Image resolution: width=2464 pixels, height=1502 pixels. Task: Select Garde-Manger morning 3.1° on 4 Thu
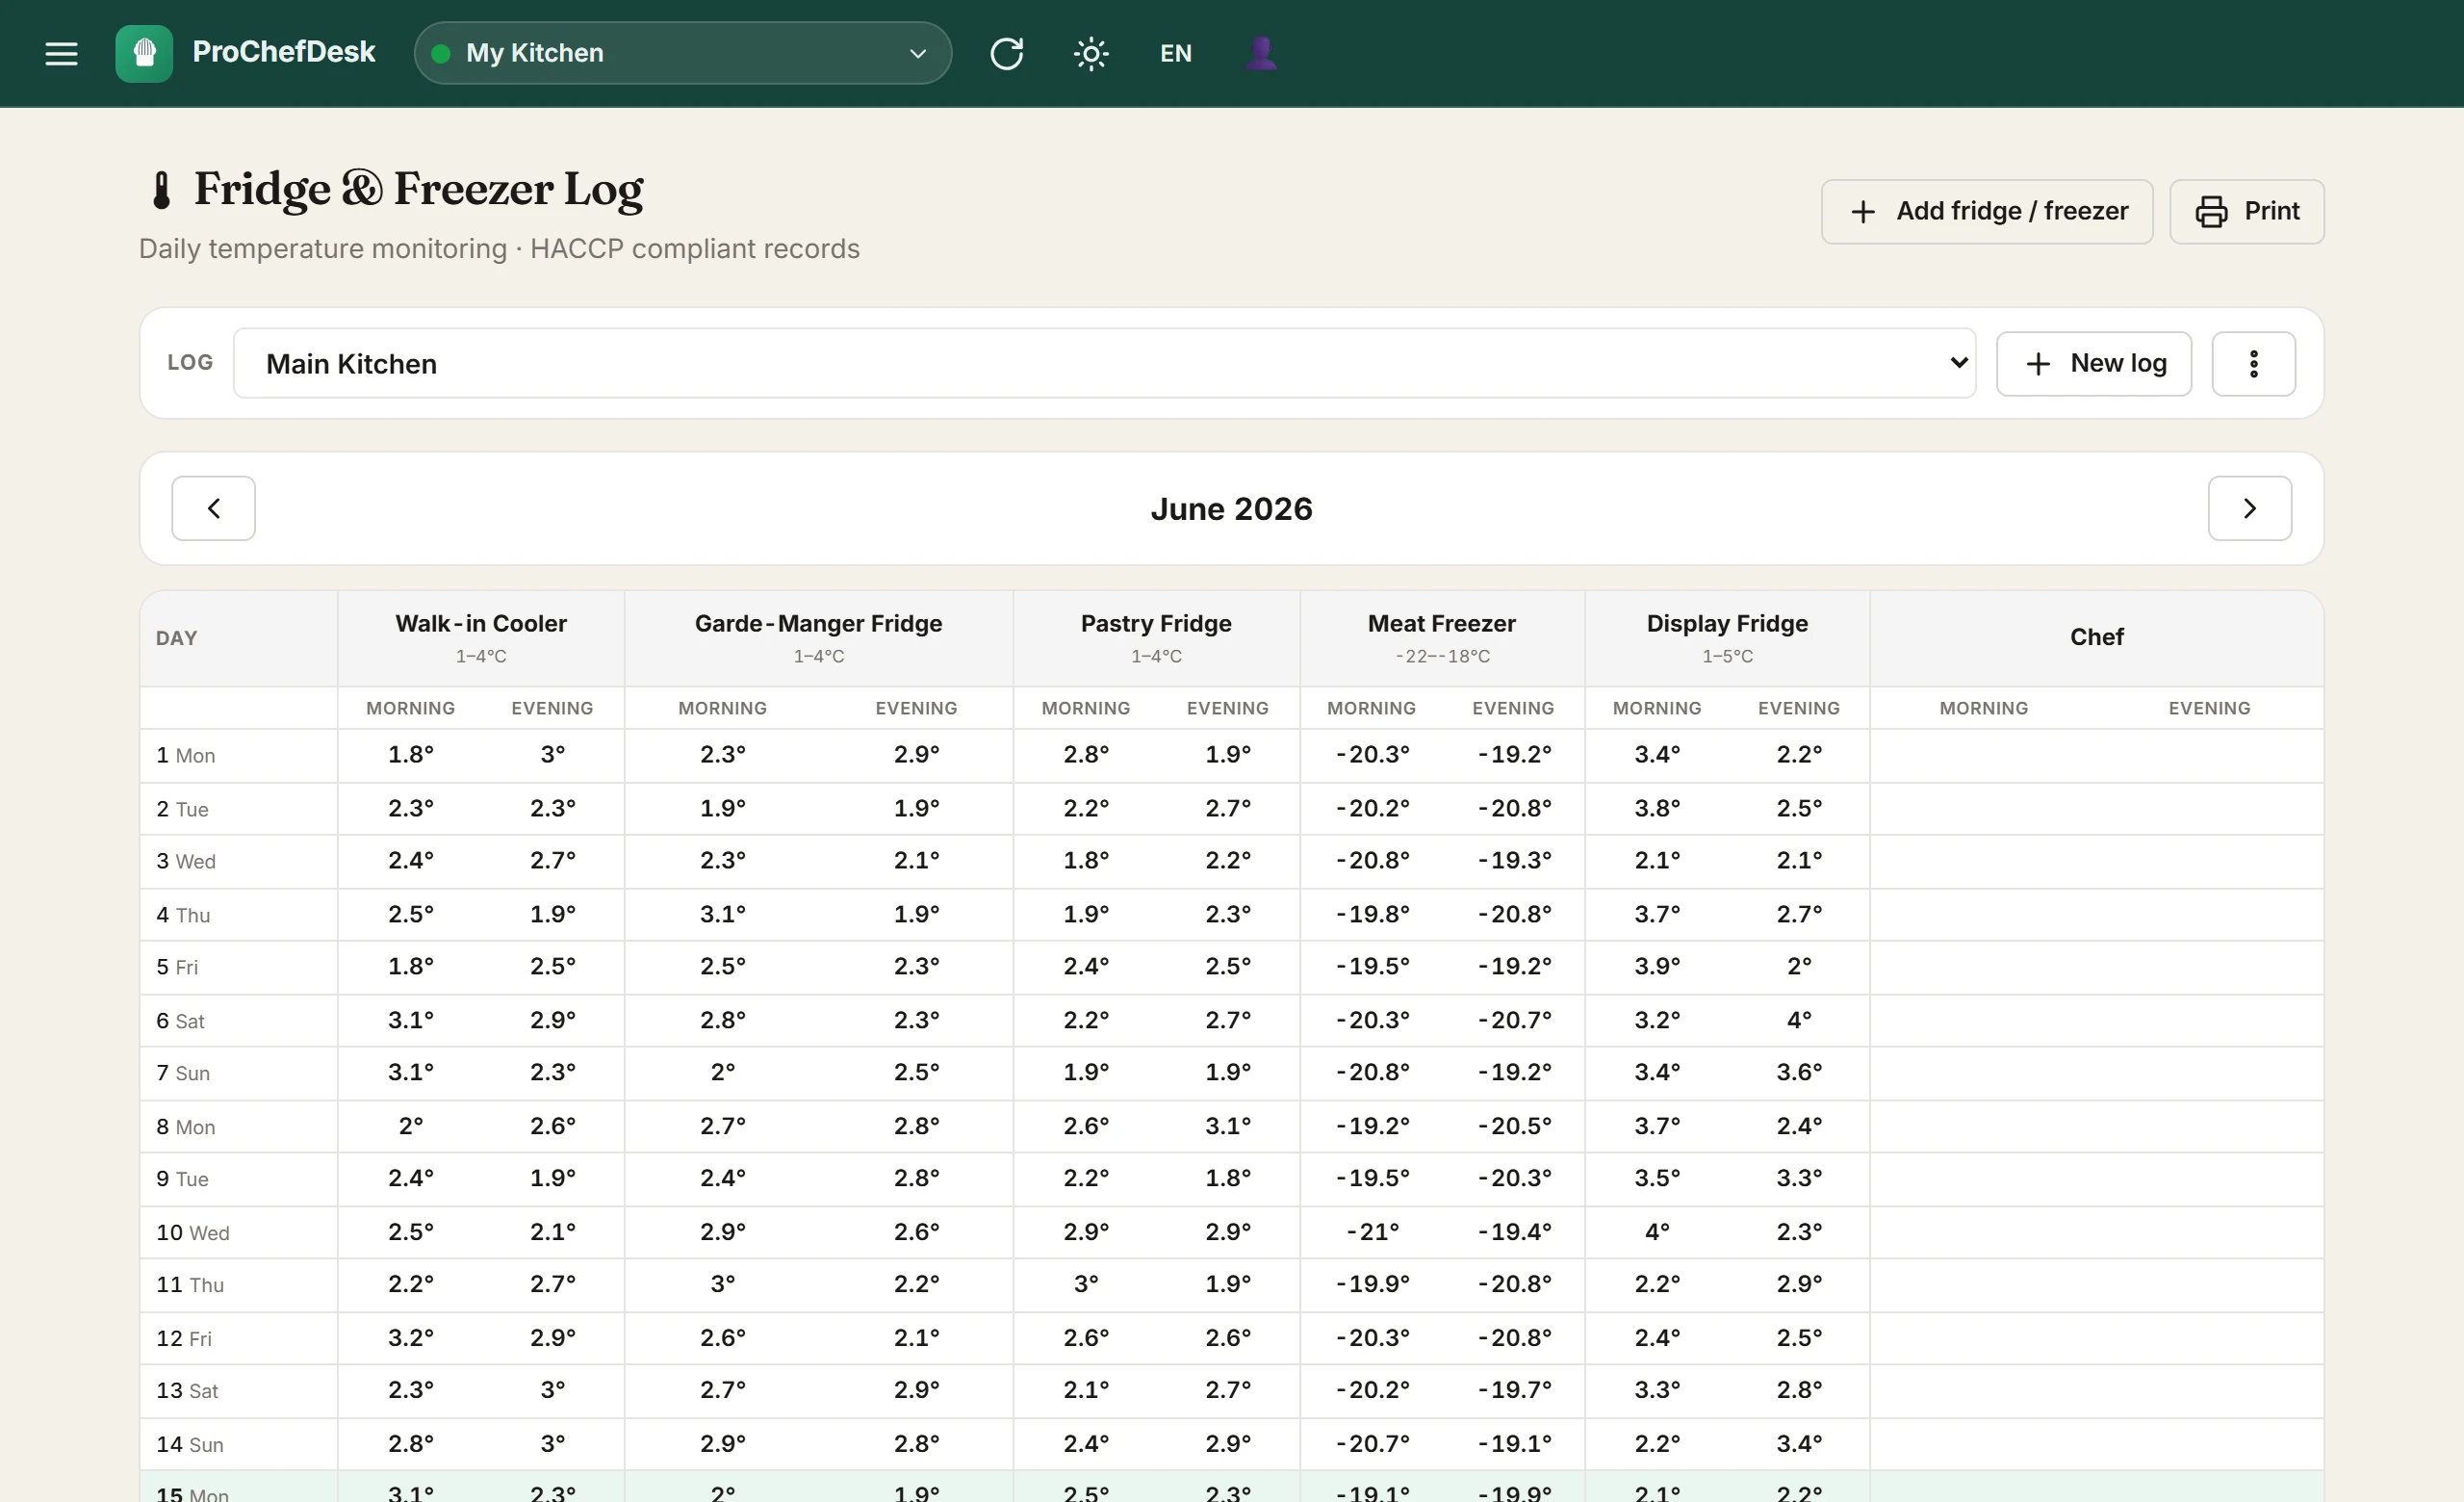click(x=723, y=914)
